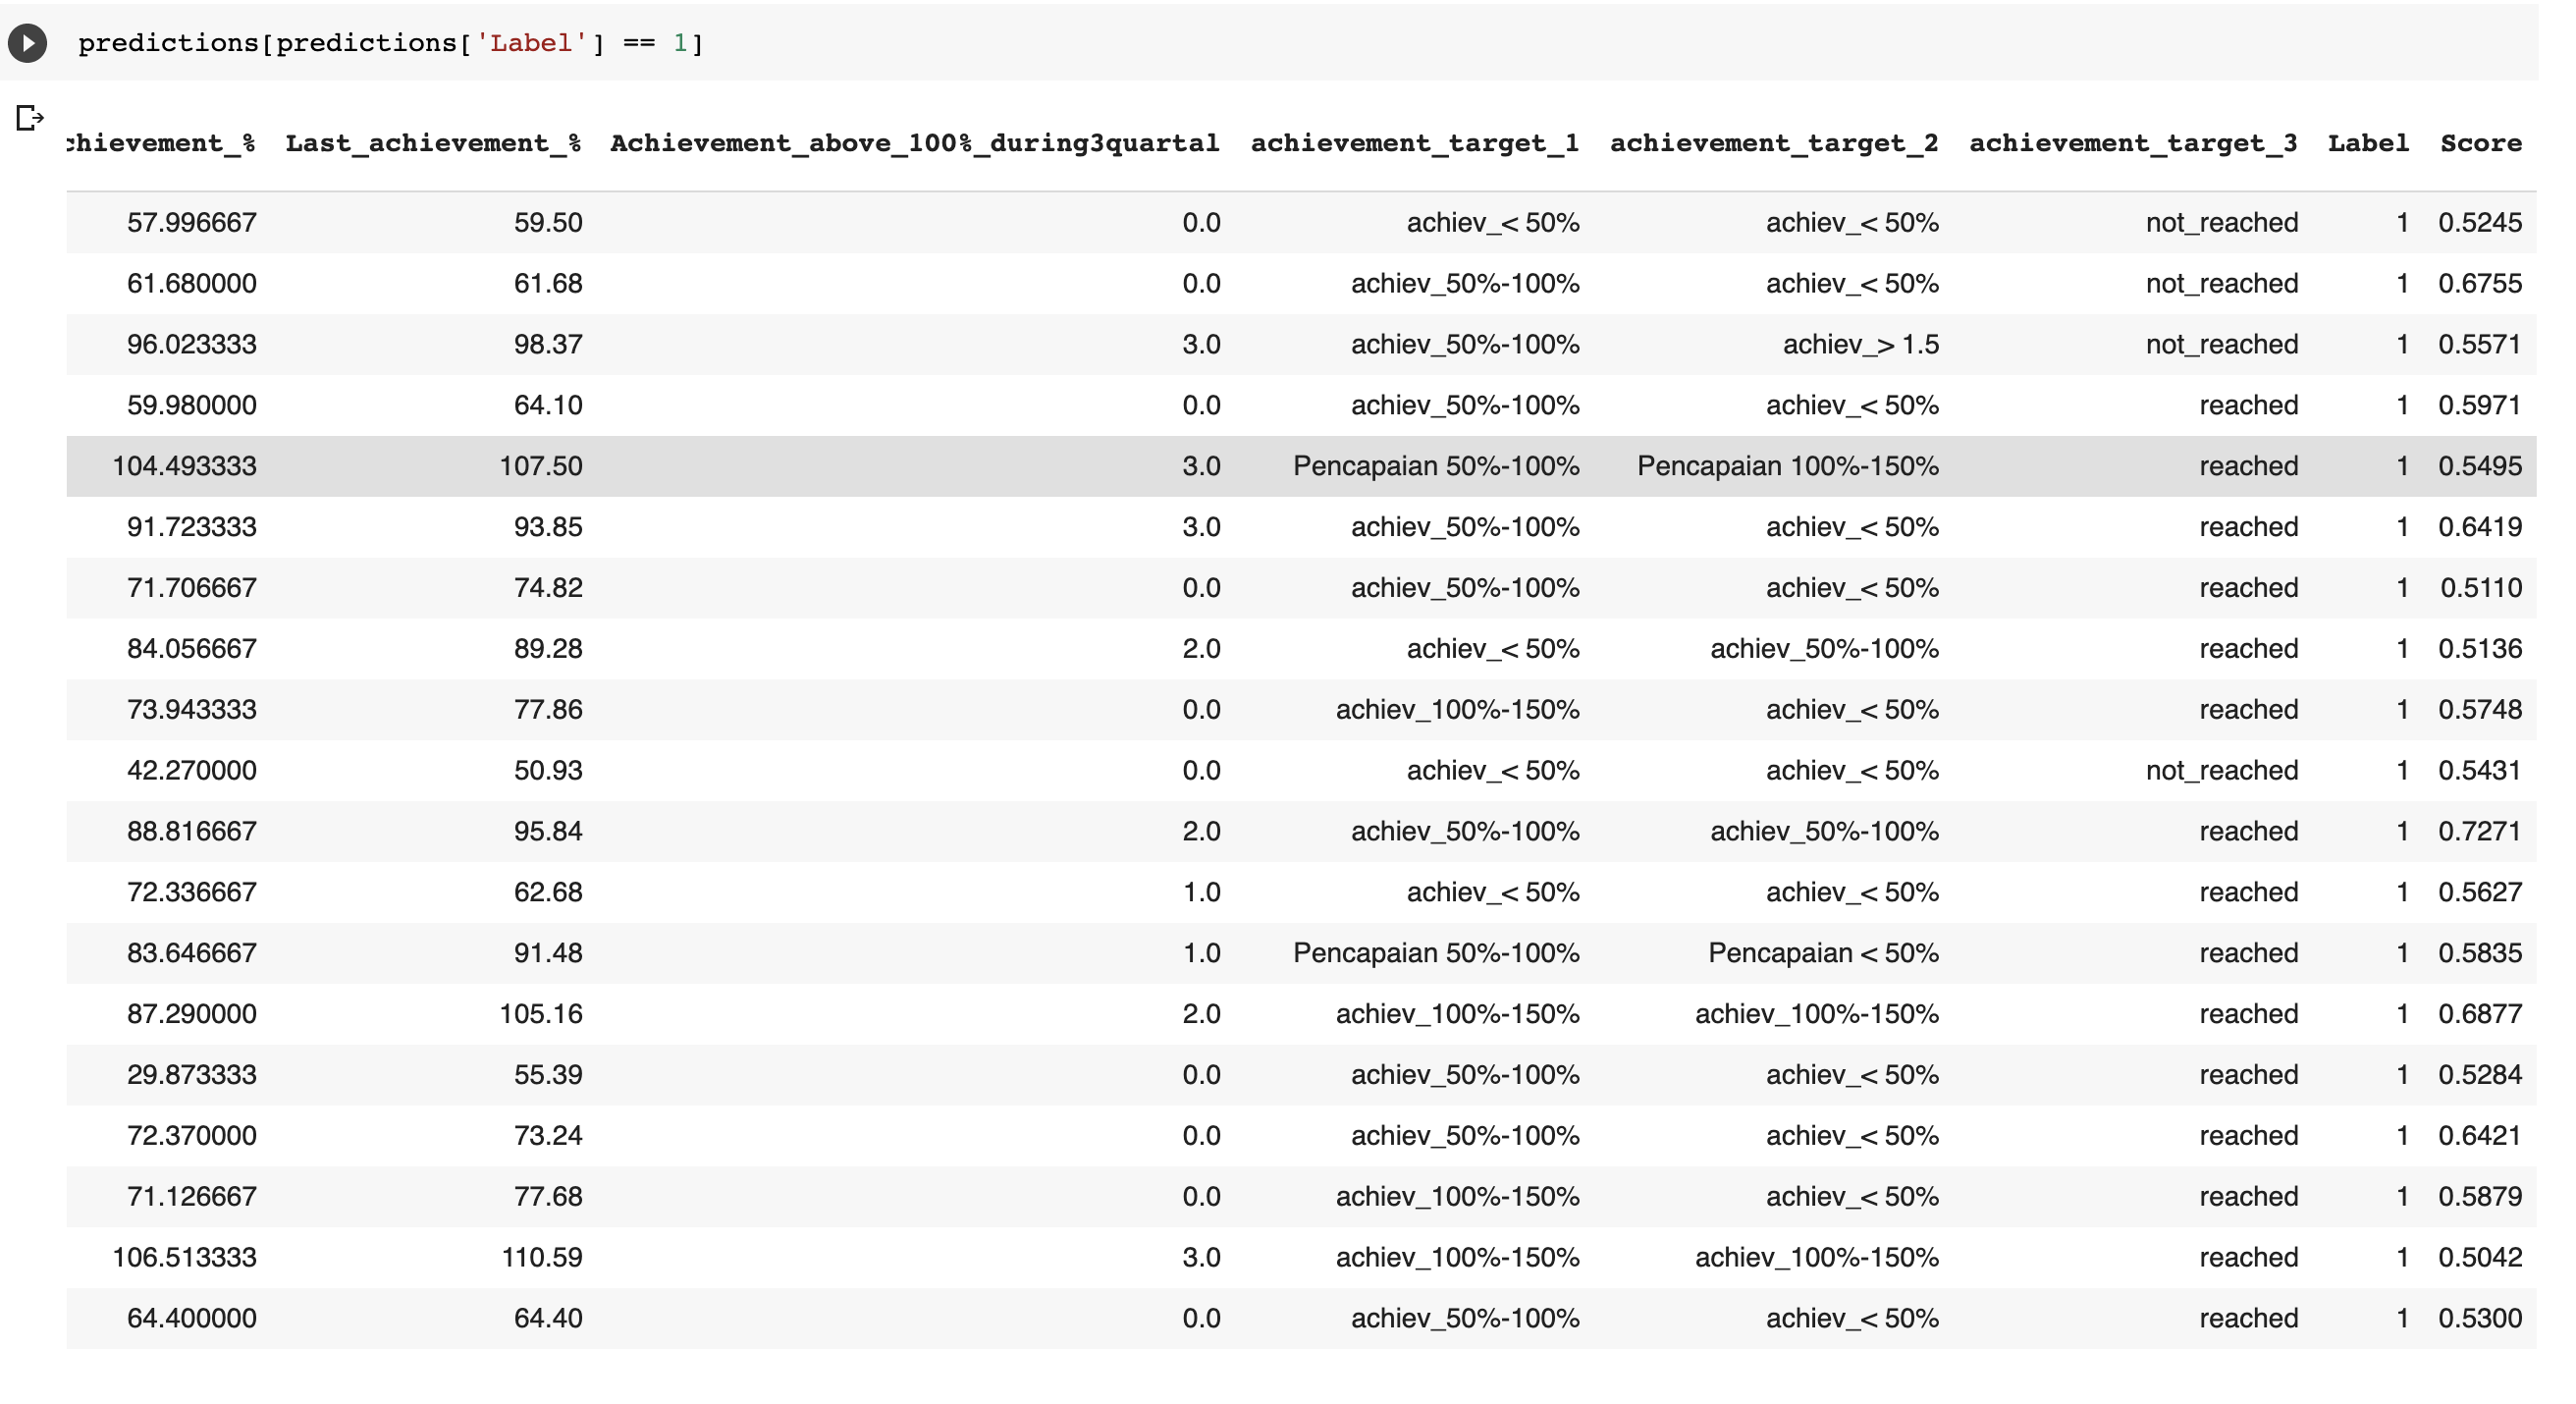Click the 'achiev_> 1.5' cell value

pos(1861,343)
